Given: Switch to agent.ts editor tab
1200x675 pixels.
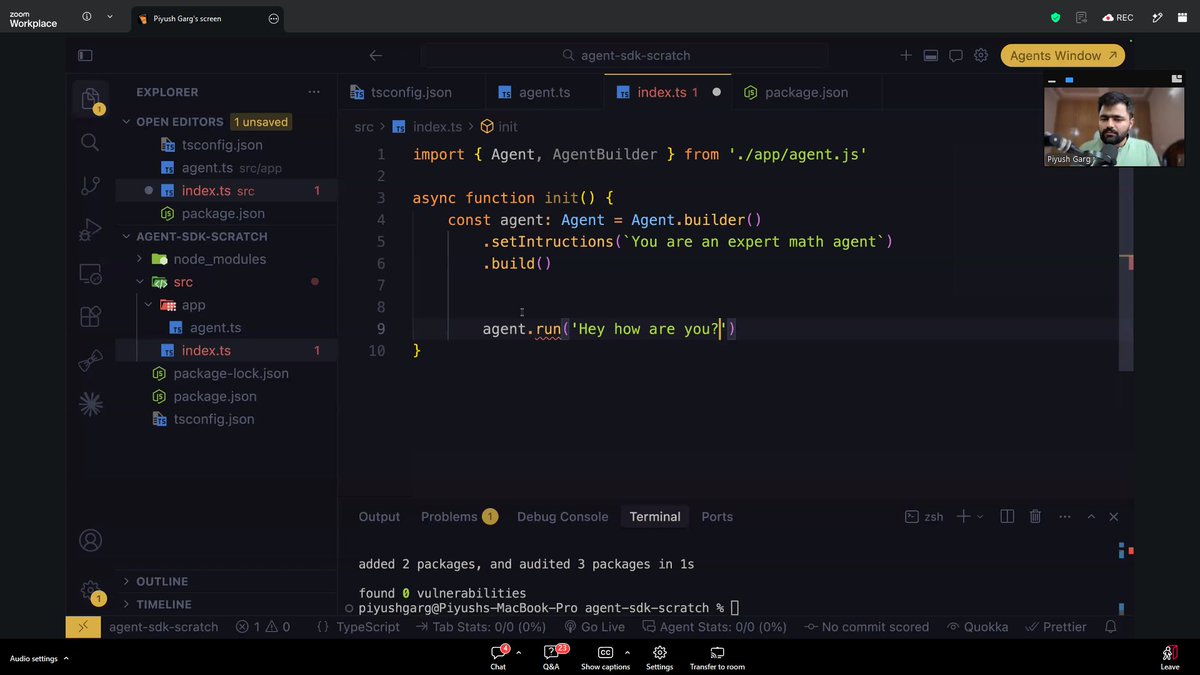Looking at the screenshot, I should tap(544, 92).
